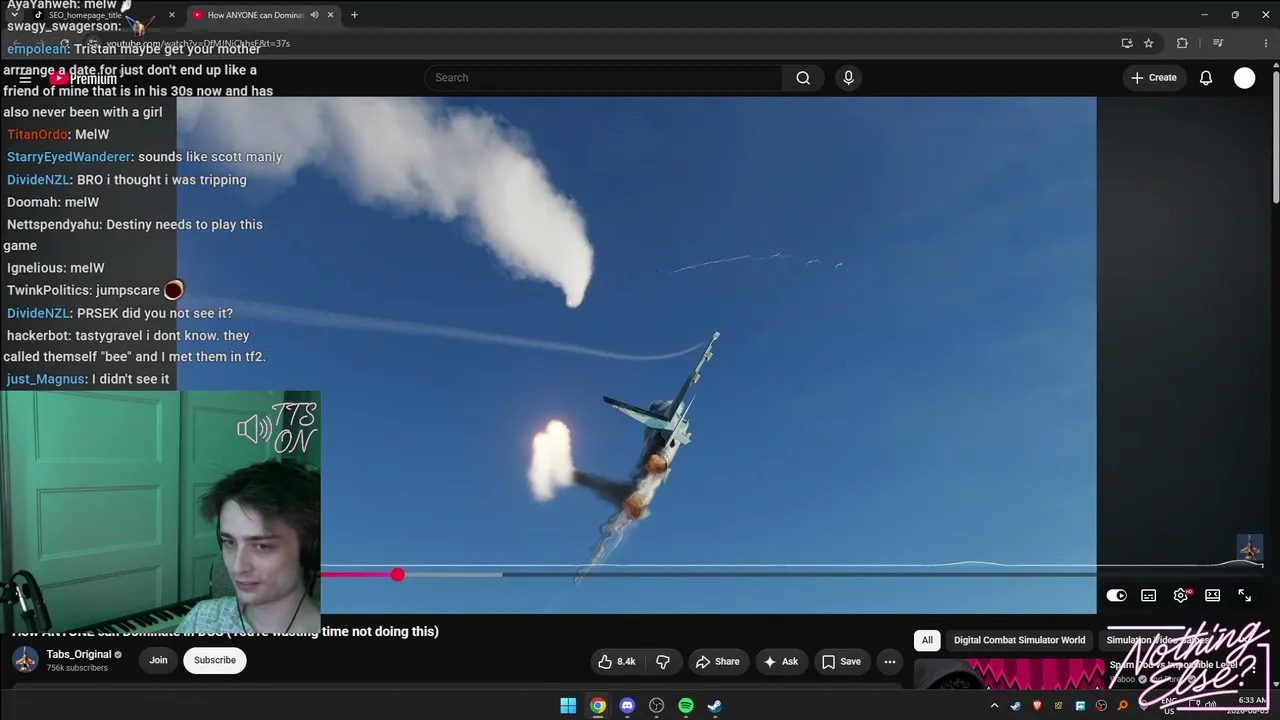Open the YouTube account avatar menu
Screen dimensions: 1280x720
[x=1244, y=78]
